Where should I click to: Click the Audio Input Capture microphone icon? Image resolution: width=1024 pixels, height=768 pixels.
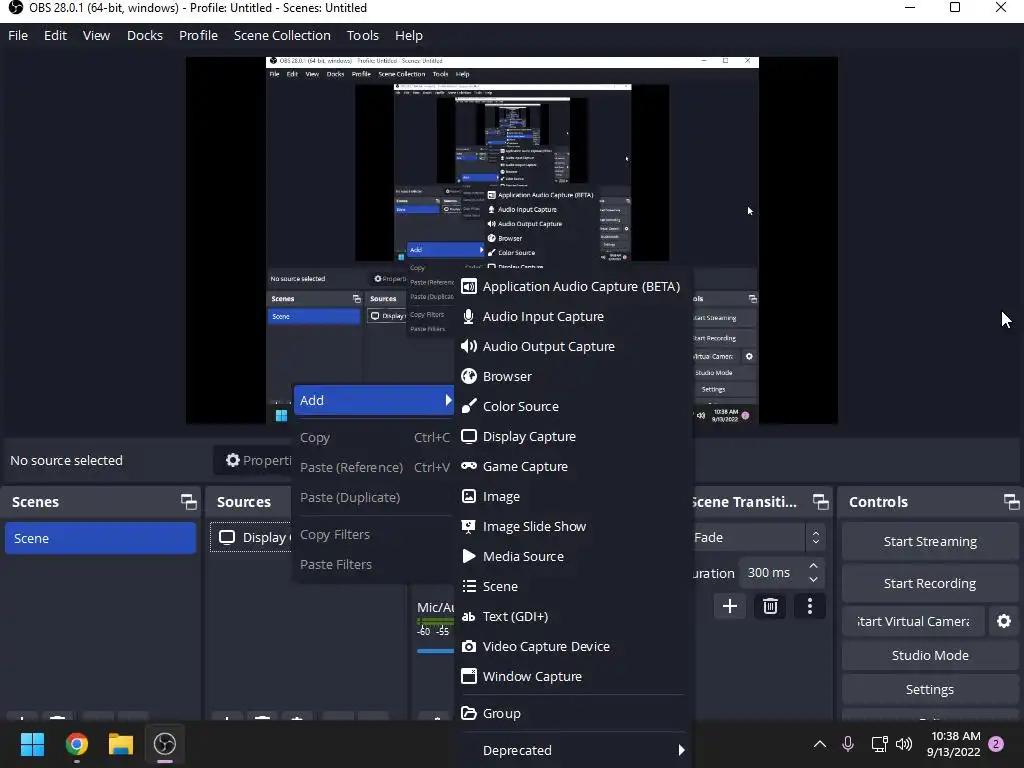tap(468, 317)
